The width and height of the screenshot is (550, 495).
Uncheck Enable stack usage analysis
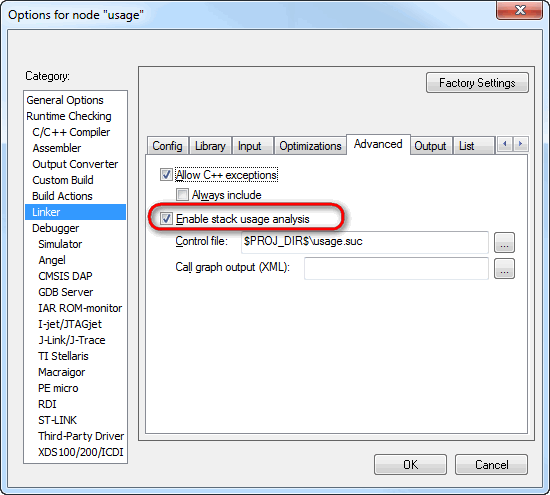pos(166,219)
